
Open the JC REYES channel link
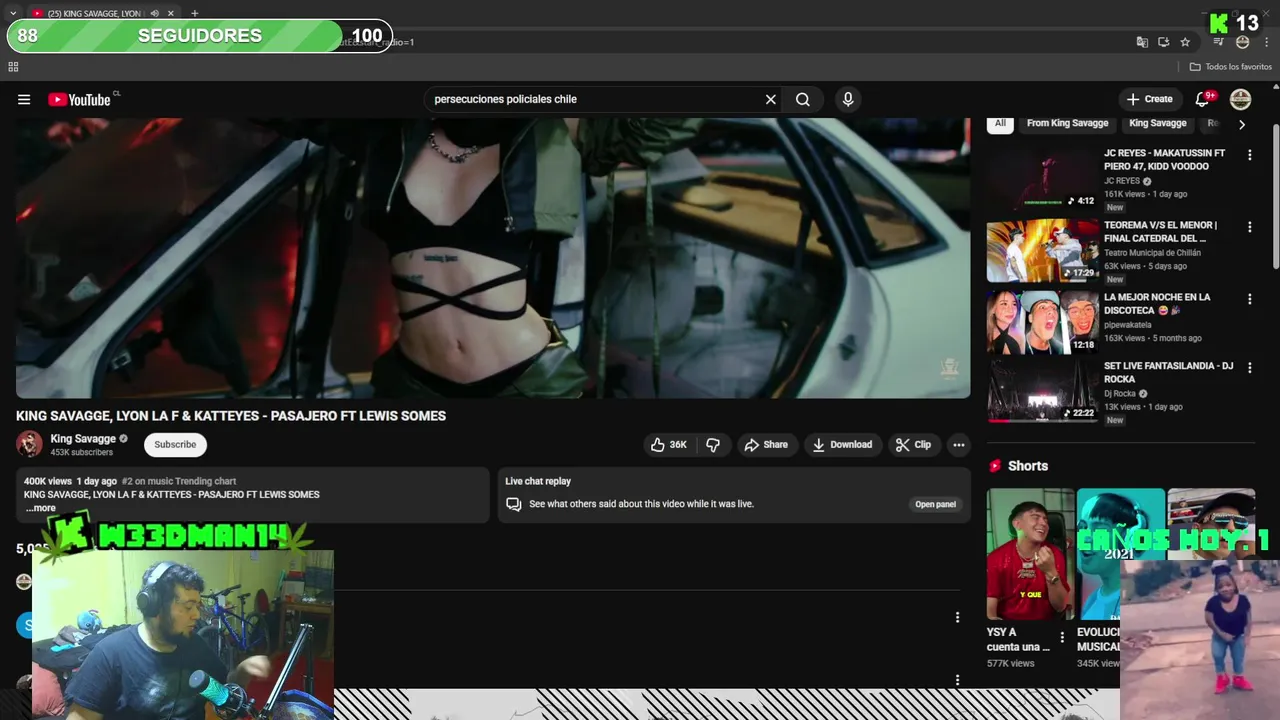click(x=1121, y=181)
